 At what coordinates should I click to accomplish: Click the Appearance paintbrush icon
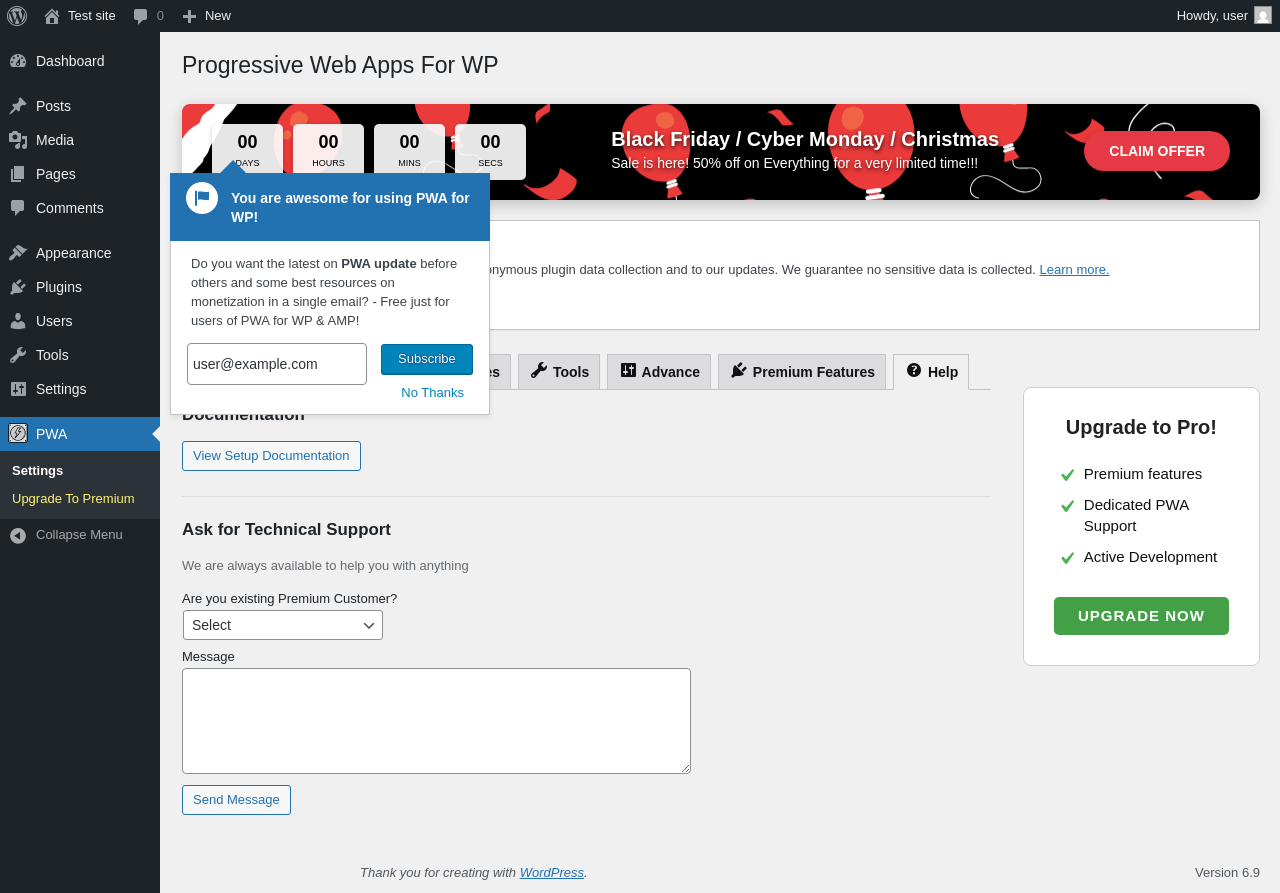(x=18, y=253)
